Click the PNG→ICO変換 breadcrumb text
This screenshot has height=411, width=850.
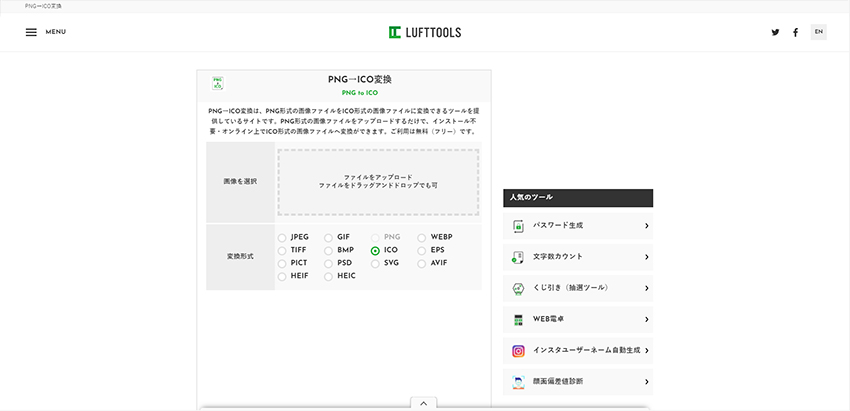(x=43, y=6)
